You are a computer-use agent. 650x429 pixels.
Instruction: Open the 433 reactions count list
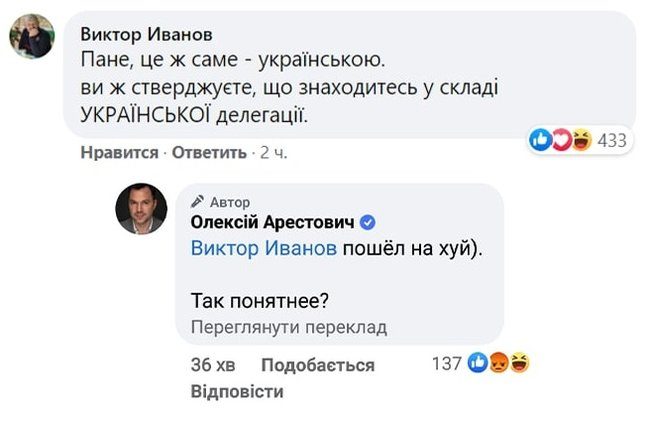point(611,141)
